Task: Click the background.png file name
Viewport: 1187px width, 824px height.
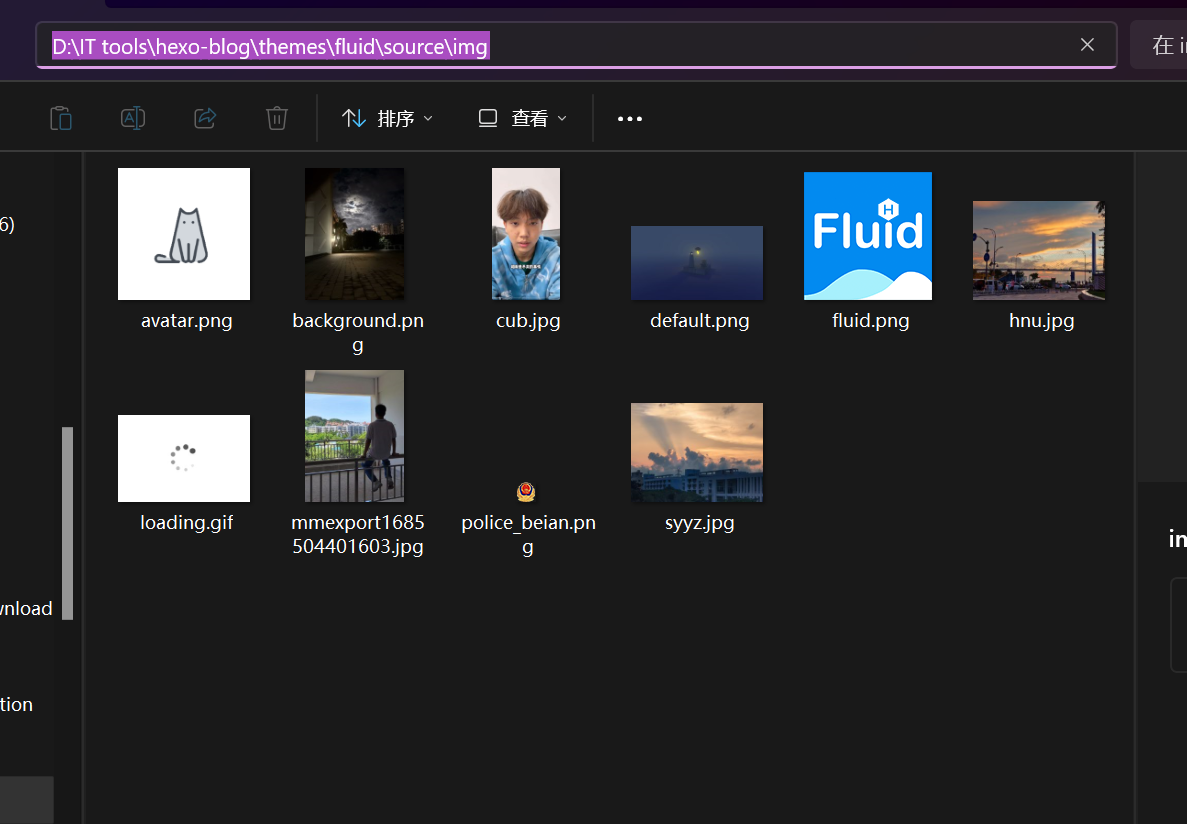Action: click(x=358, y=332)
